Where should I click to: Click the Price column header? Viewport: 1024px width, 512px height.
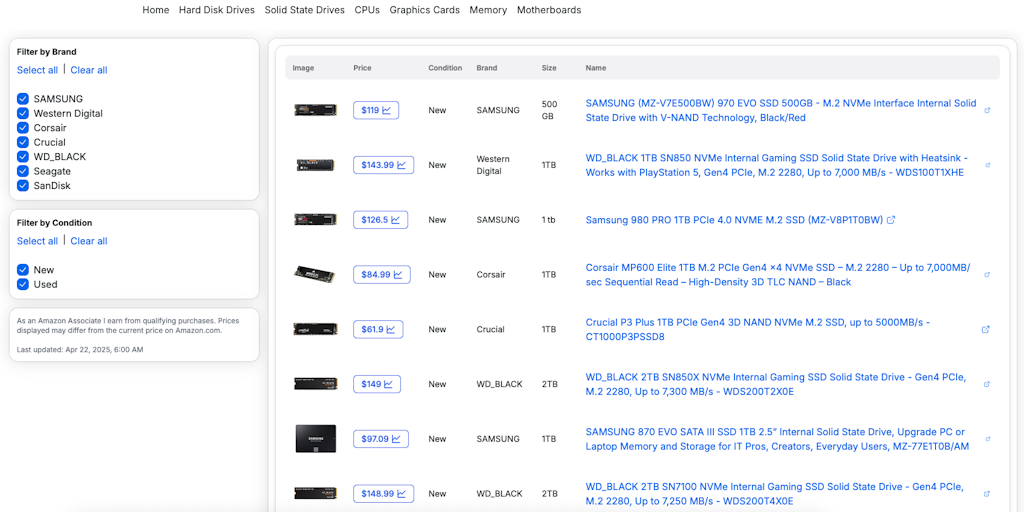point(362,68)
